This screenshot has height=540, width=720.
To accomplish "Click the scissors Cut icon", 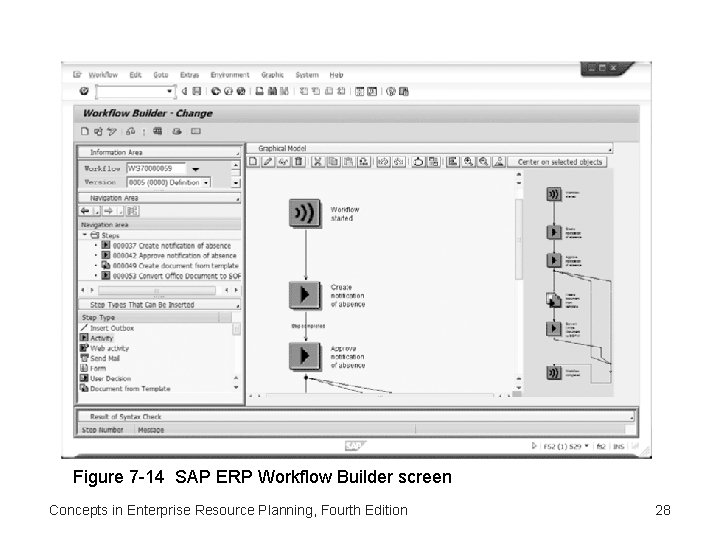I will pos(317,162).
